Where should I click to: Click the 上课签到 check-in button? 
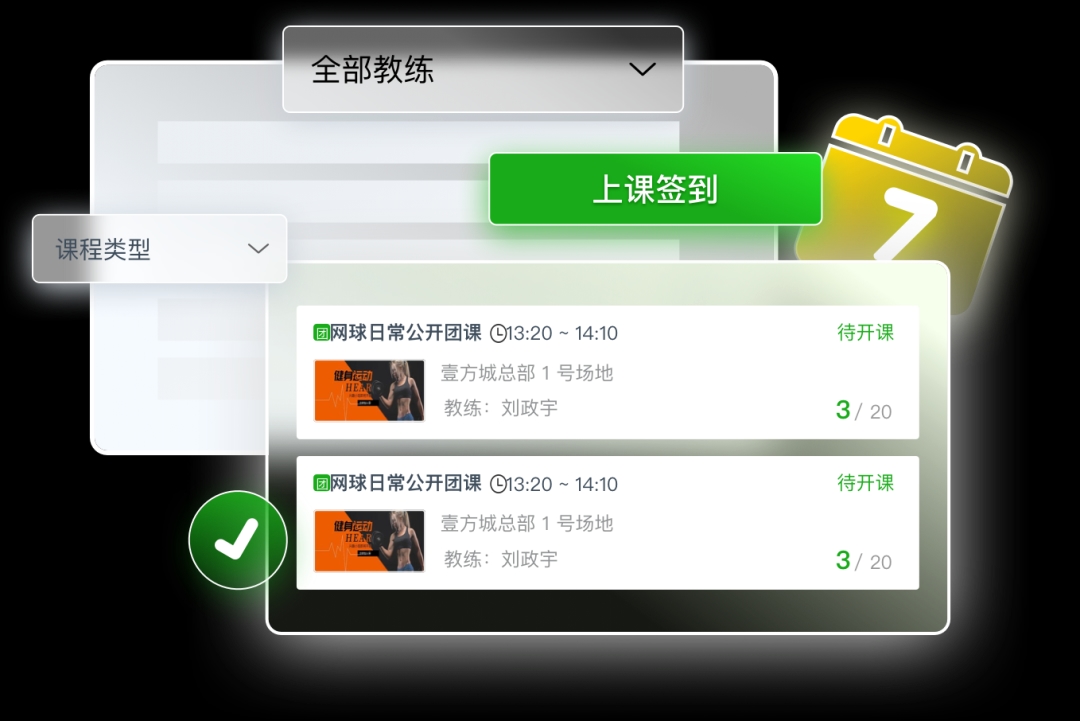[x=655, y=189]
